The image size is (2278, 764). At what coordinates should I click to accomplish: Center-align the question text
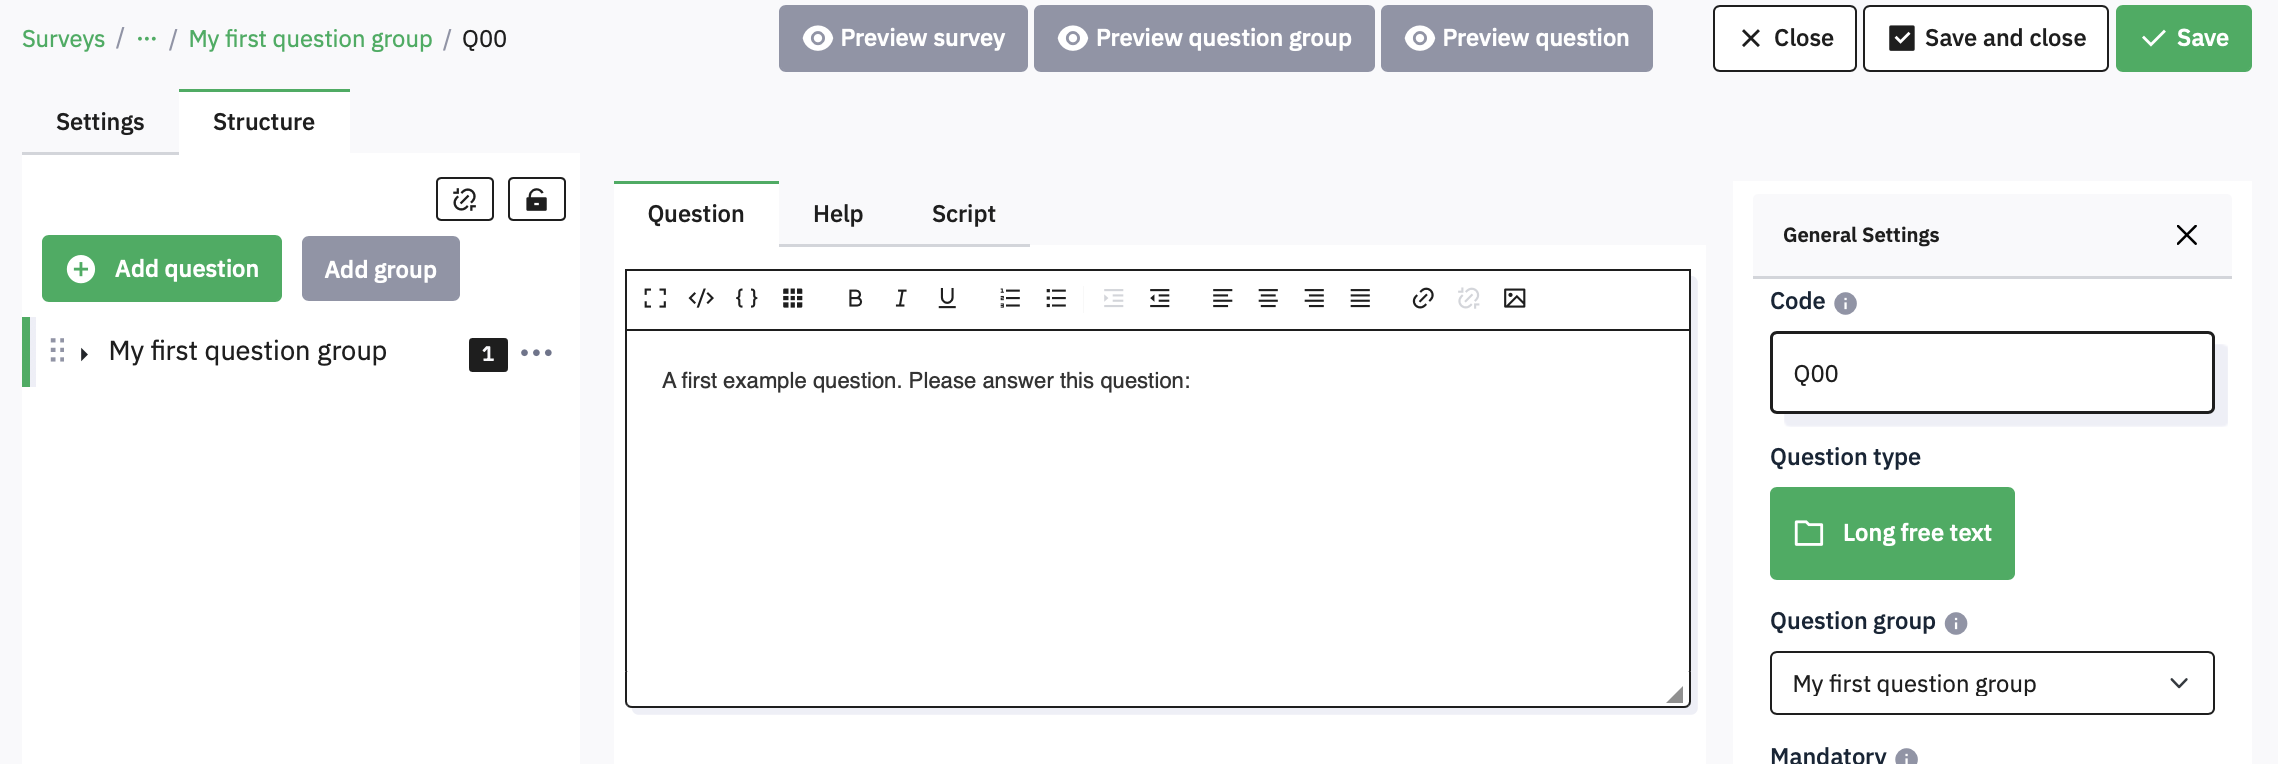pyautogui.click(x=1268, y=298)
